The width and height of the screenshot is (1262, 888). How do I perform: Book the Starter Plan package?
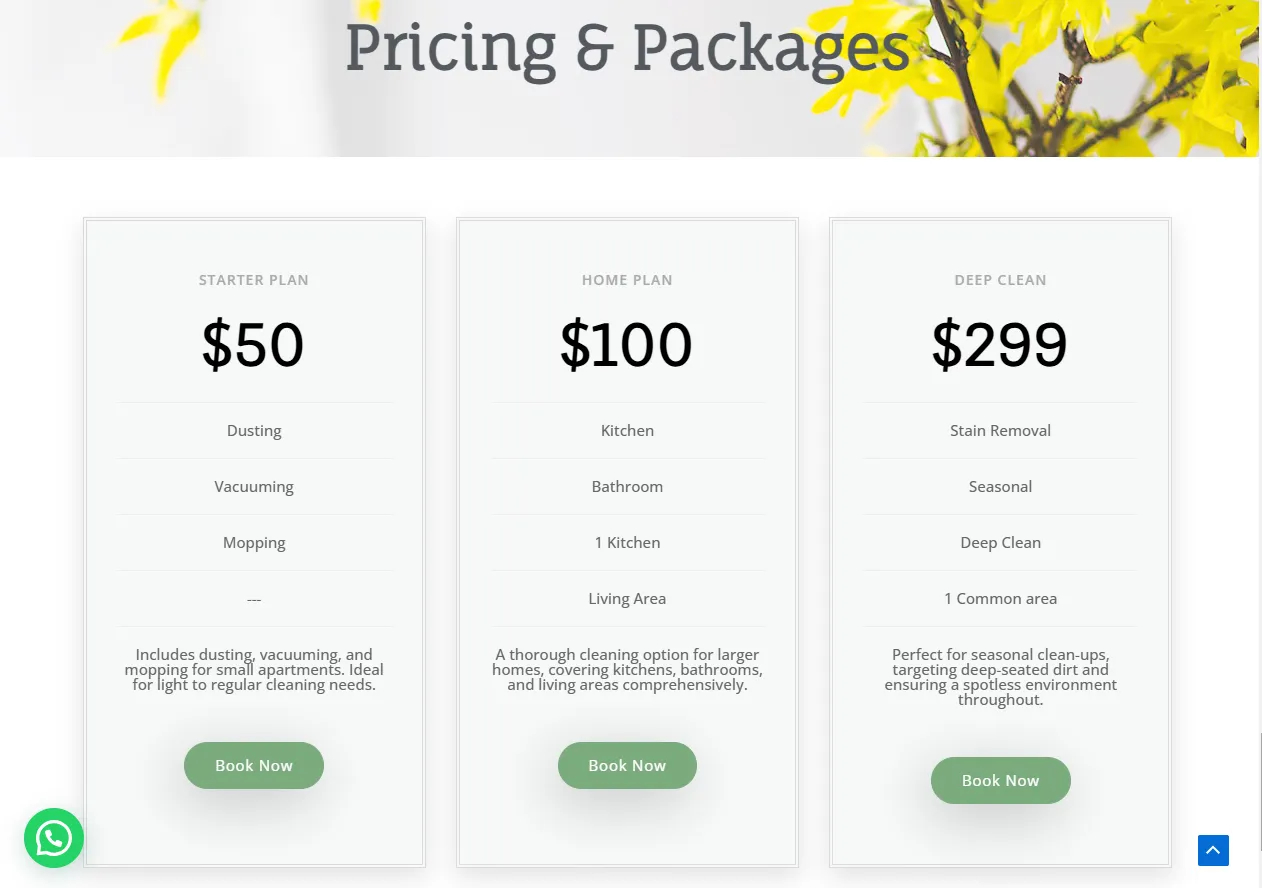pyautogui.click(x=254, y=765)
